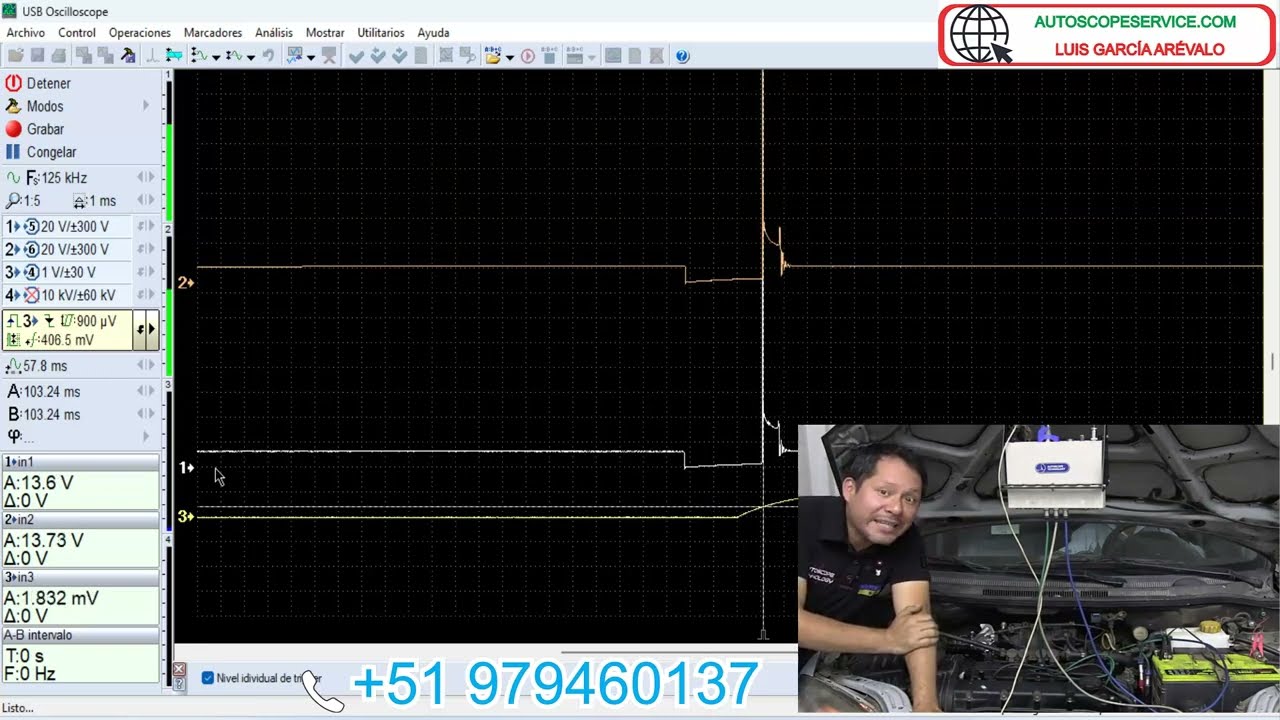Adjust marker B 103.24 ms arrows
The height and width of the screenshot is (720, 1280).
[x=146, y=414]
